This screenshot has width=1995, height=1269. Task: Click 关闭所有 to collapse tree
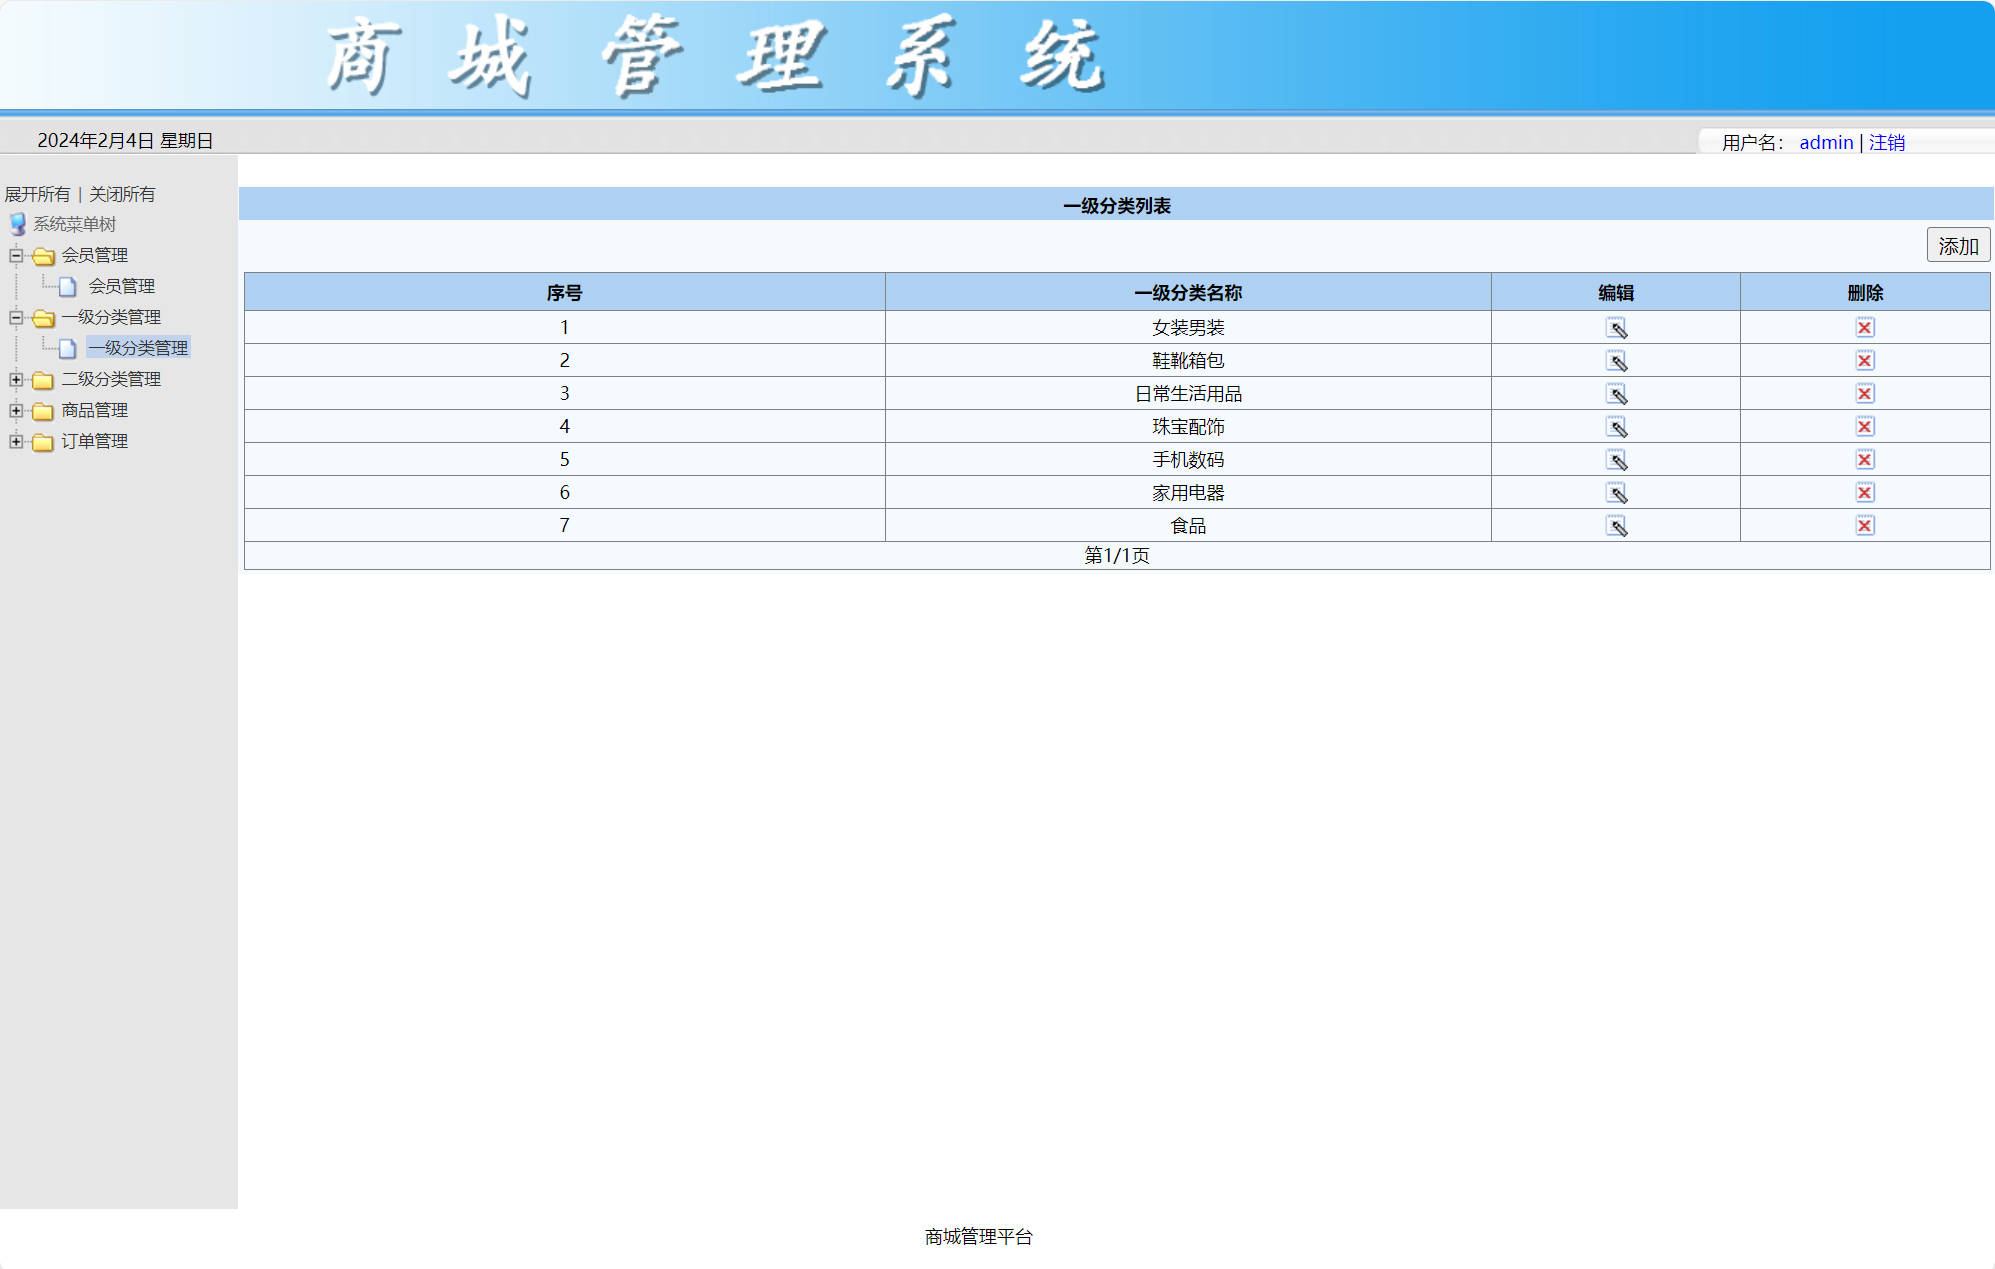(x=122, y=194)
